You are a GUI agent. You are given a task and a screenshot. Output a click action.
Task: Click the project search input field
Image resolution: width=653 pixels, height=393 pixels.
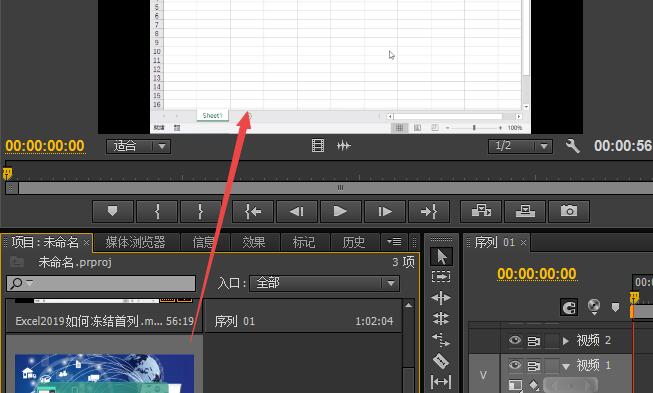click(101, 283)
